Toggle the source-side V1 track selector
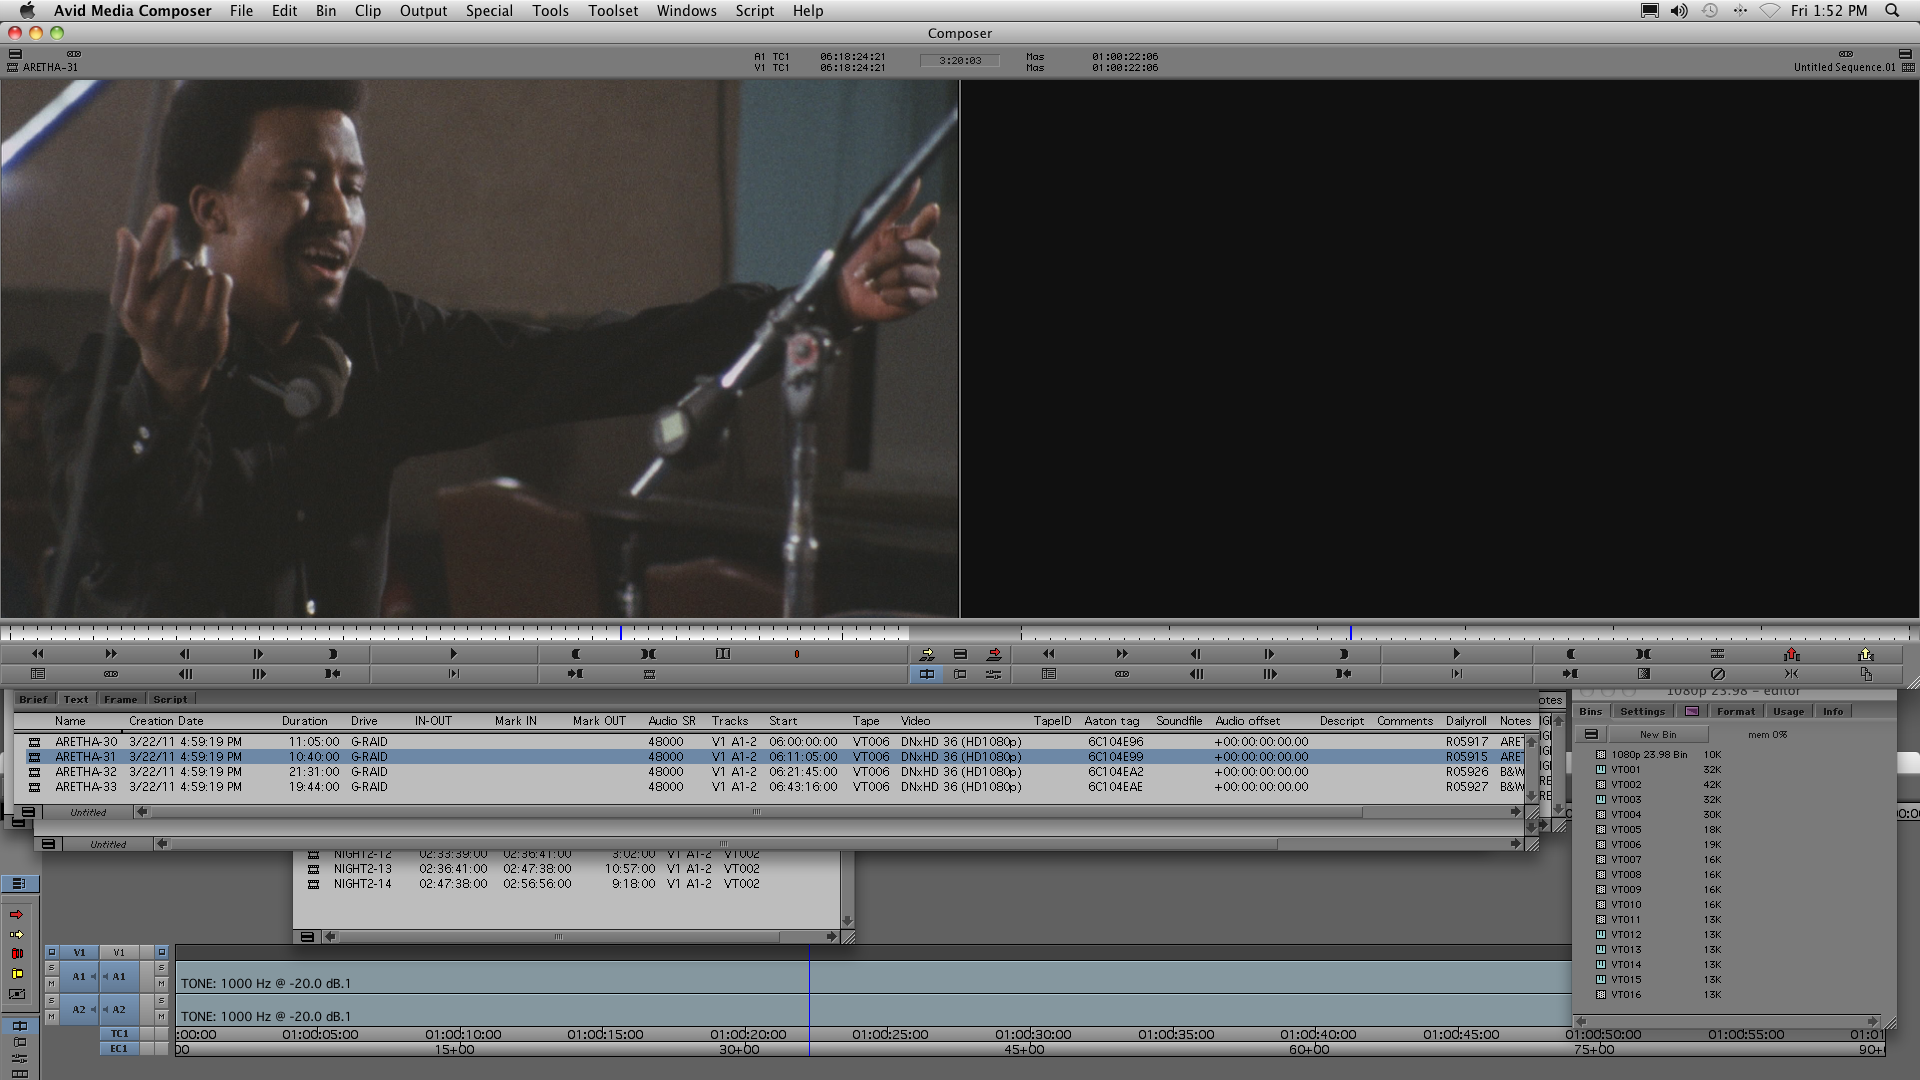The width and height of the screenshot is (1920, 1080). click(79, 953)
